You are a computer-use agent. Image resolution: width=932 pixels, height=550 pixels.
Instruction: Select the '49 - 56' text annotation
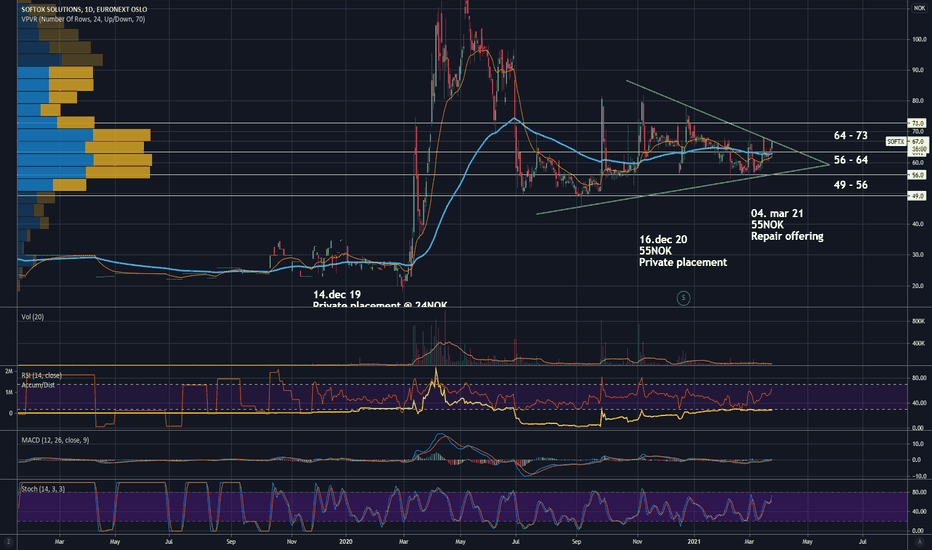(851, 185)
